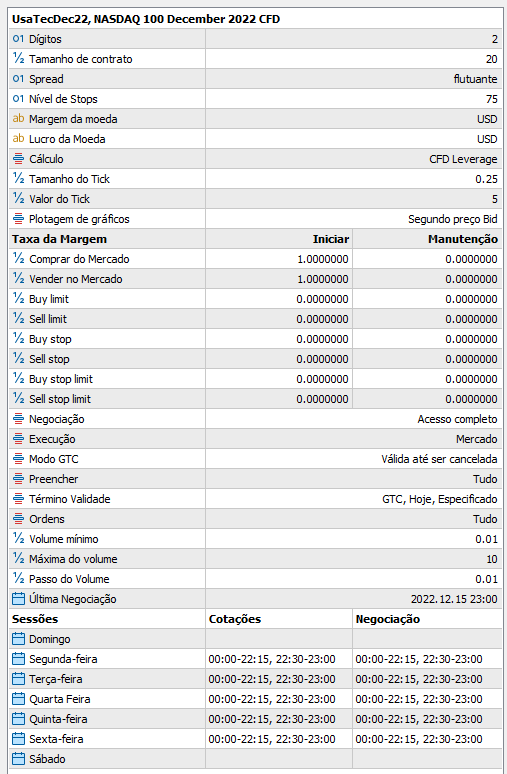Click the fraction icon beside Buy limit
Image resolution: width=507 pixels, height=774 pixels.
tap(18, 299)
